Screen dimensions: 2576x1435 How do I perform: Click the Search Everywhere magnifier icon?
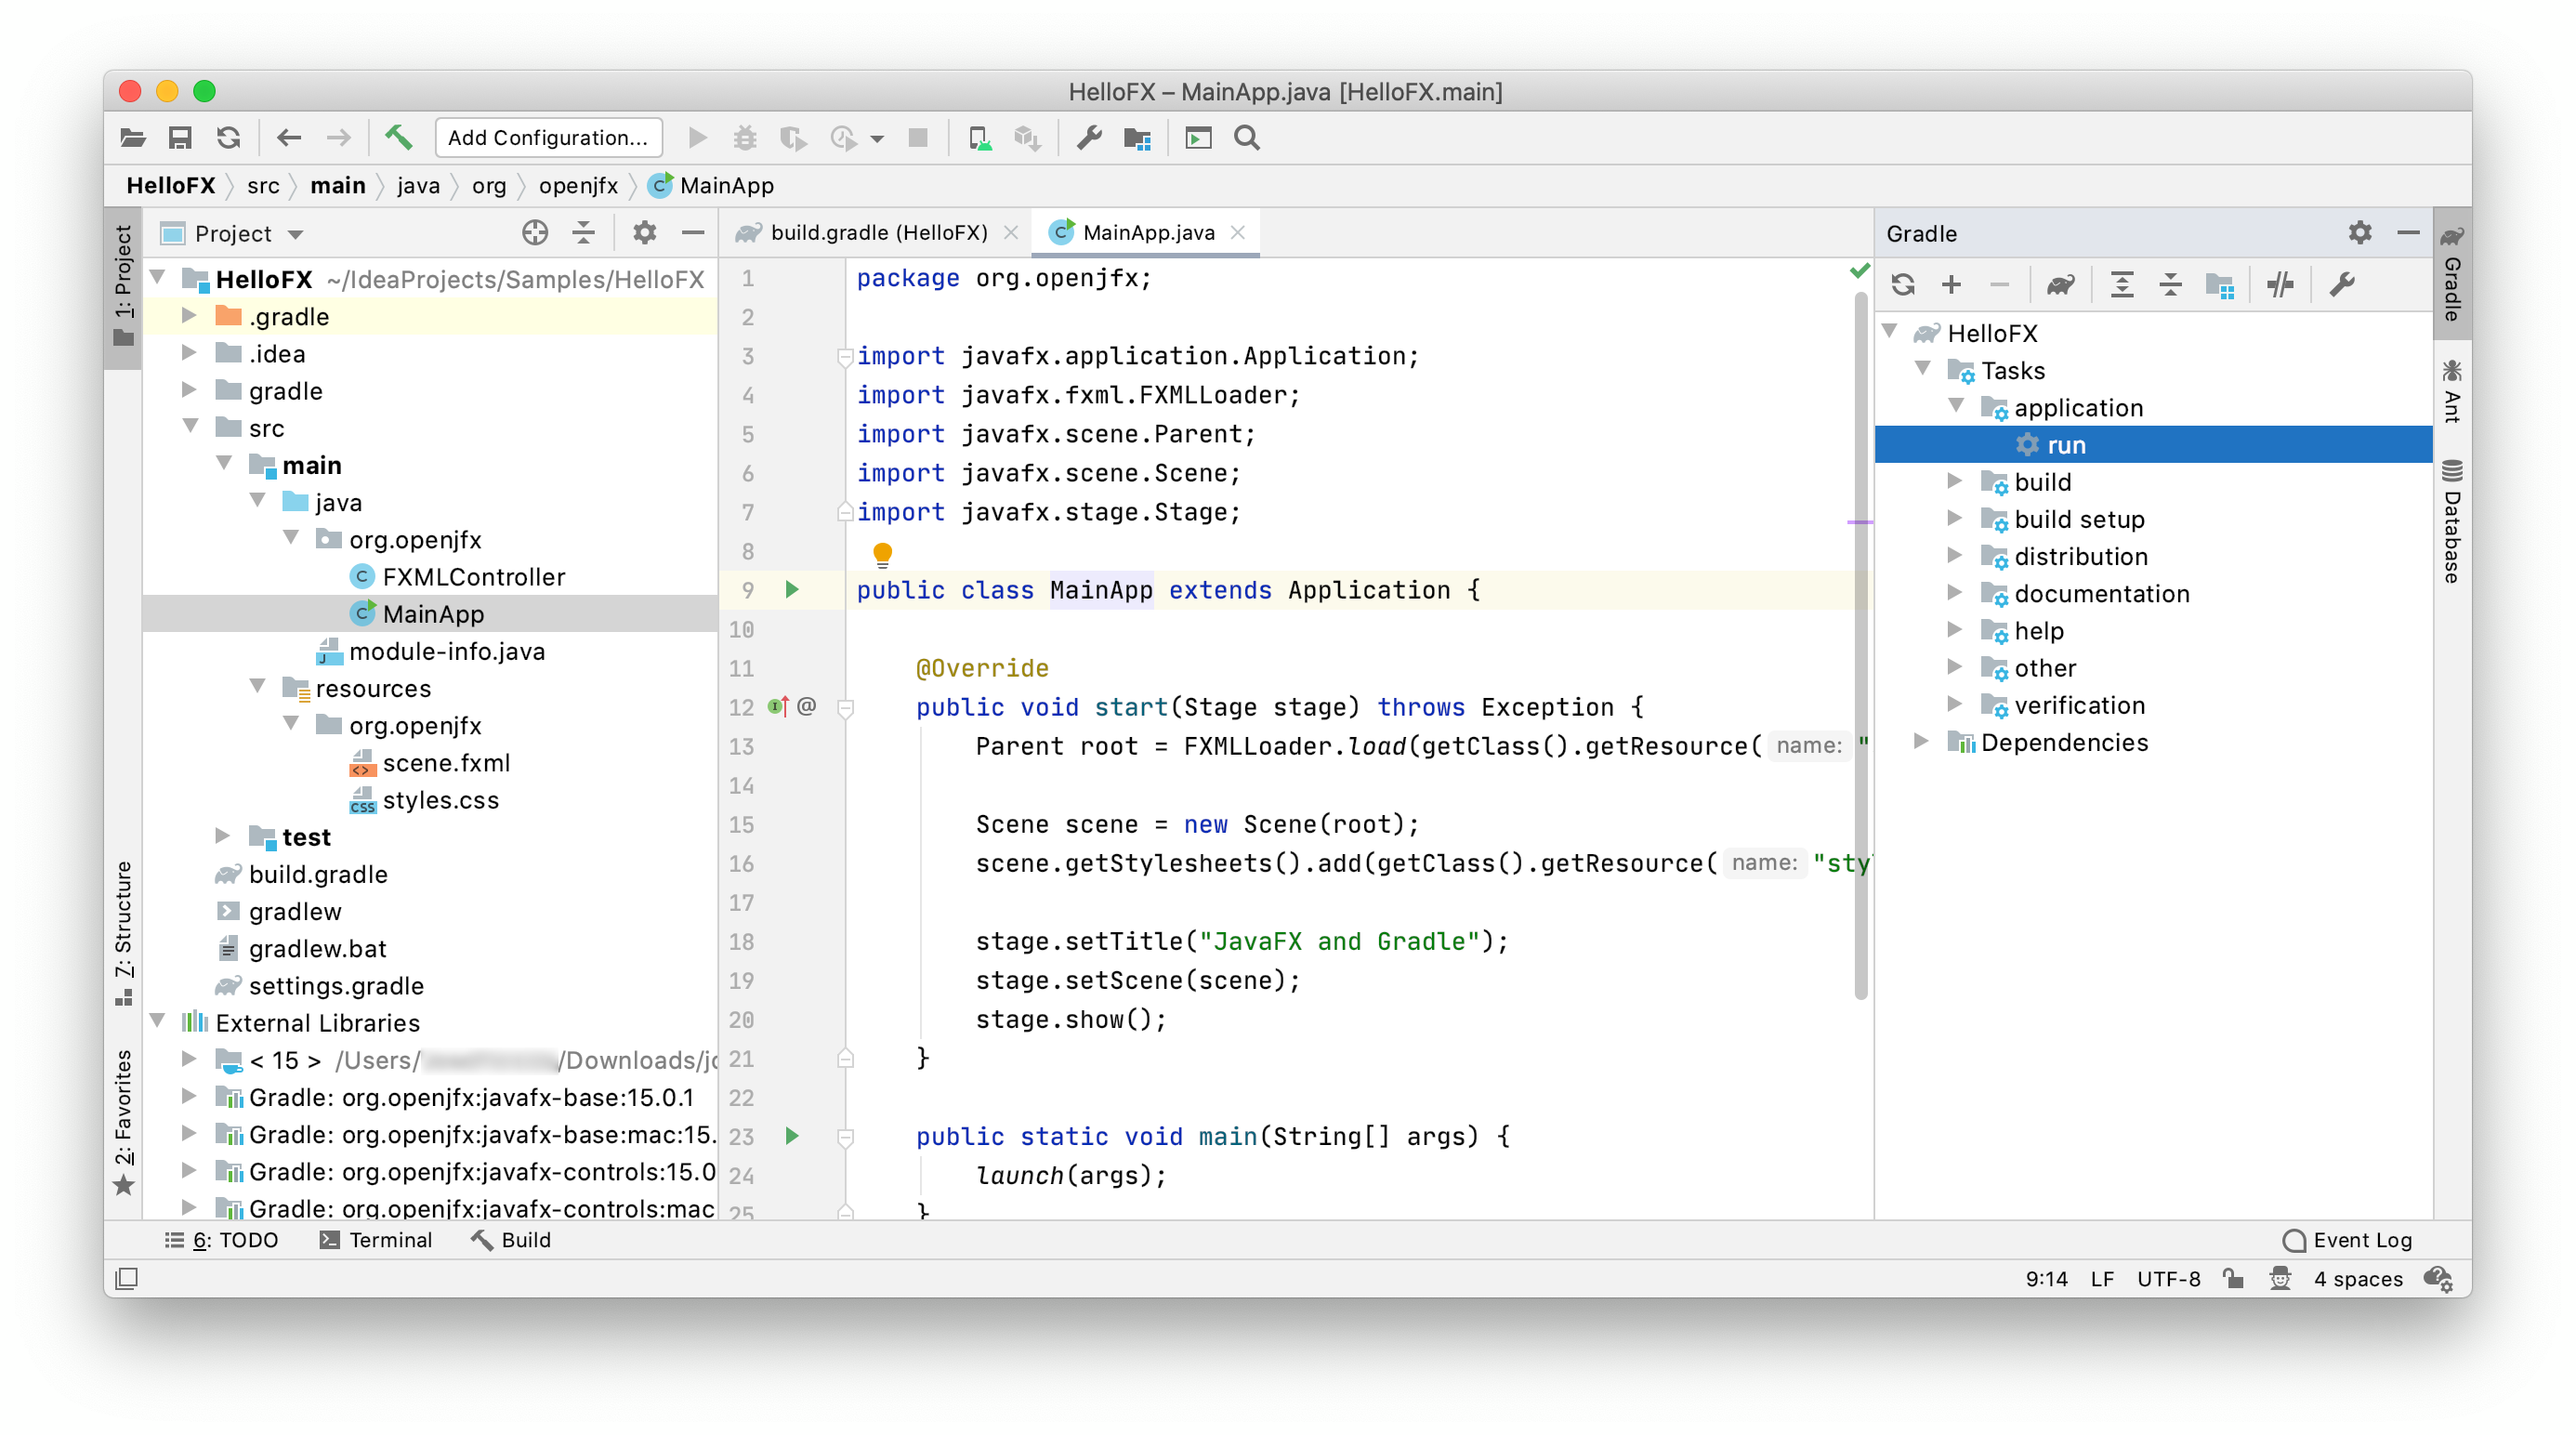coord(1246,137)
